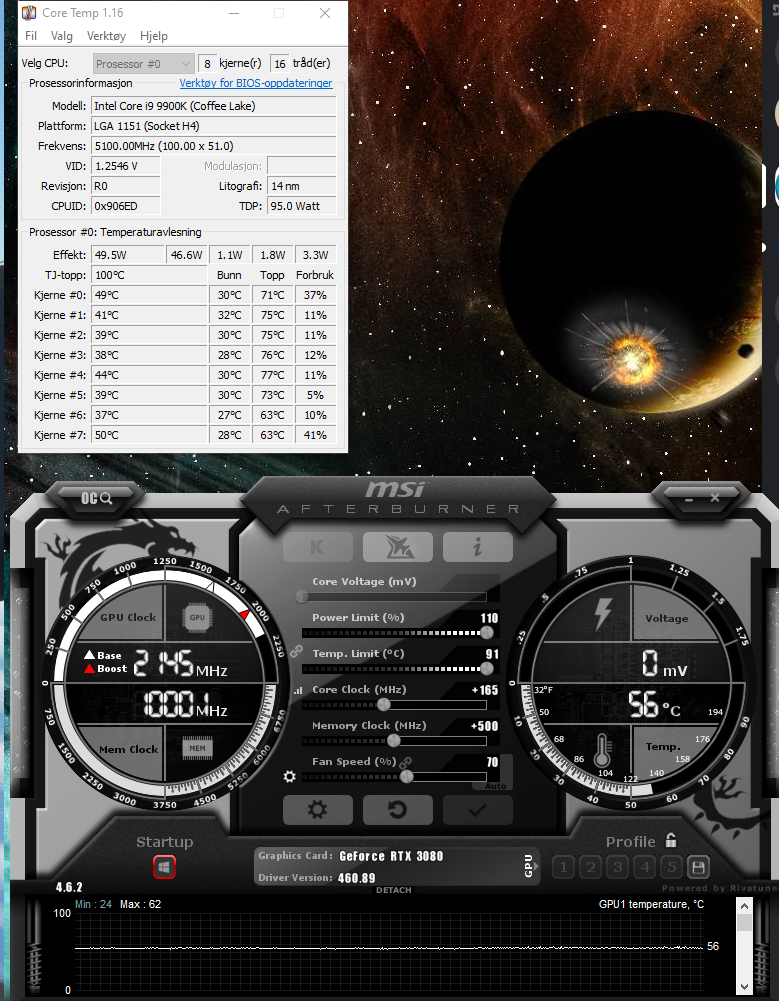Viewport: 779px width, 1001px height.
Task: Adjust the Core Voltage slider handle
Action: coord(302,597)
